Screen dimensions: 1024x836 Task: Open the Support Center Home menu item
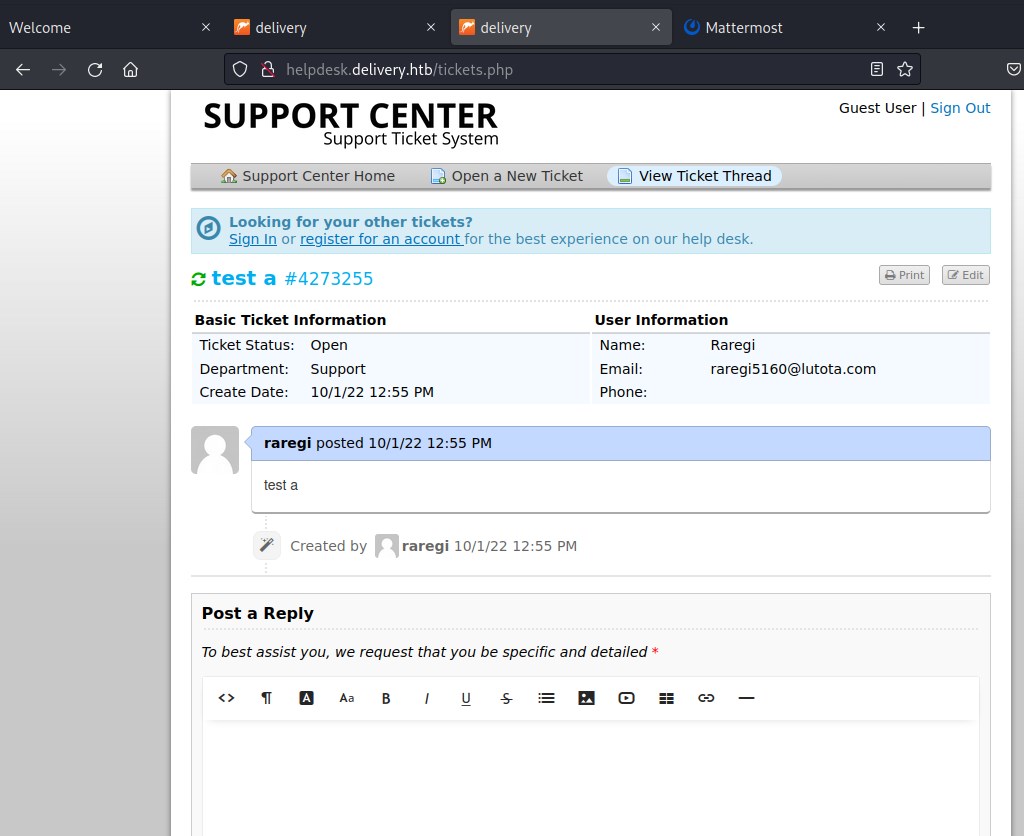(308, 176)
